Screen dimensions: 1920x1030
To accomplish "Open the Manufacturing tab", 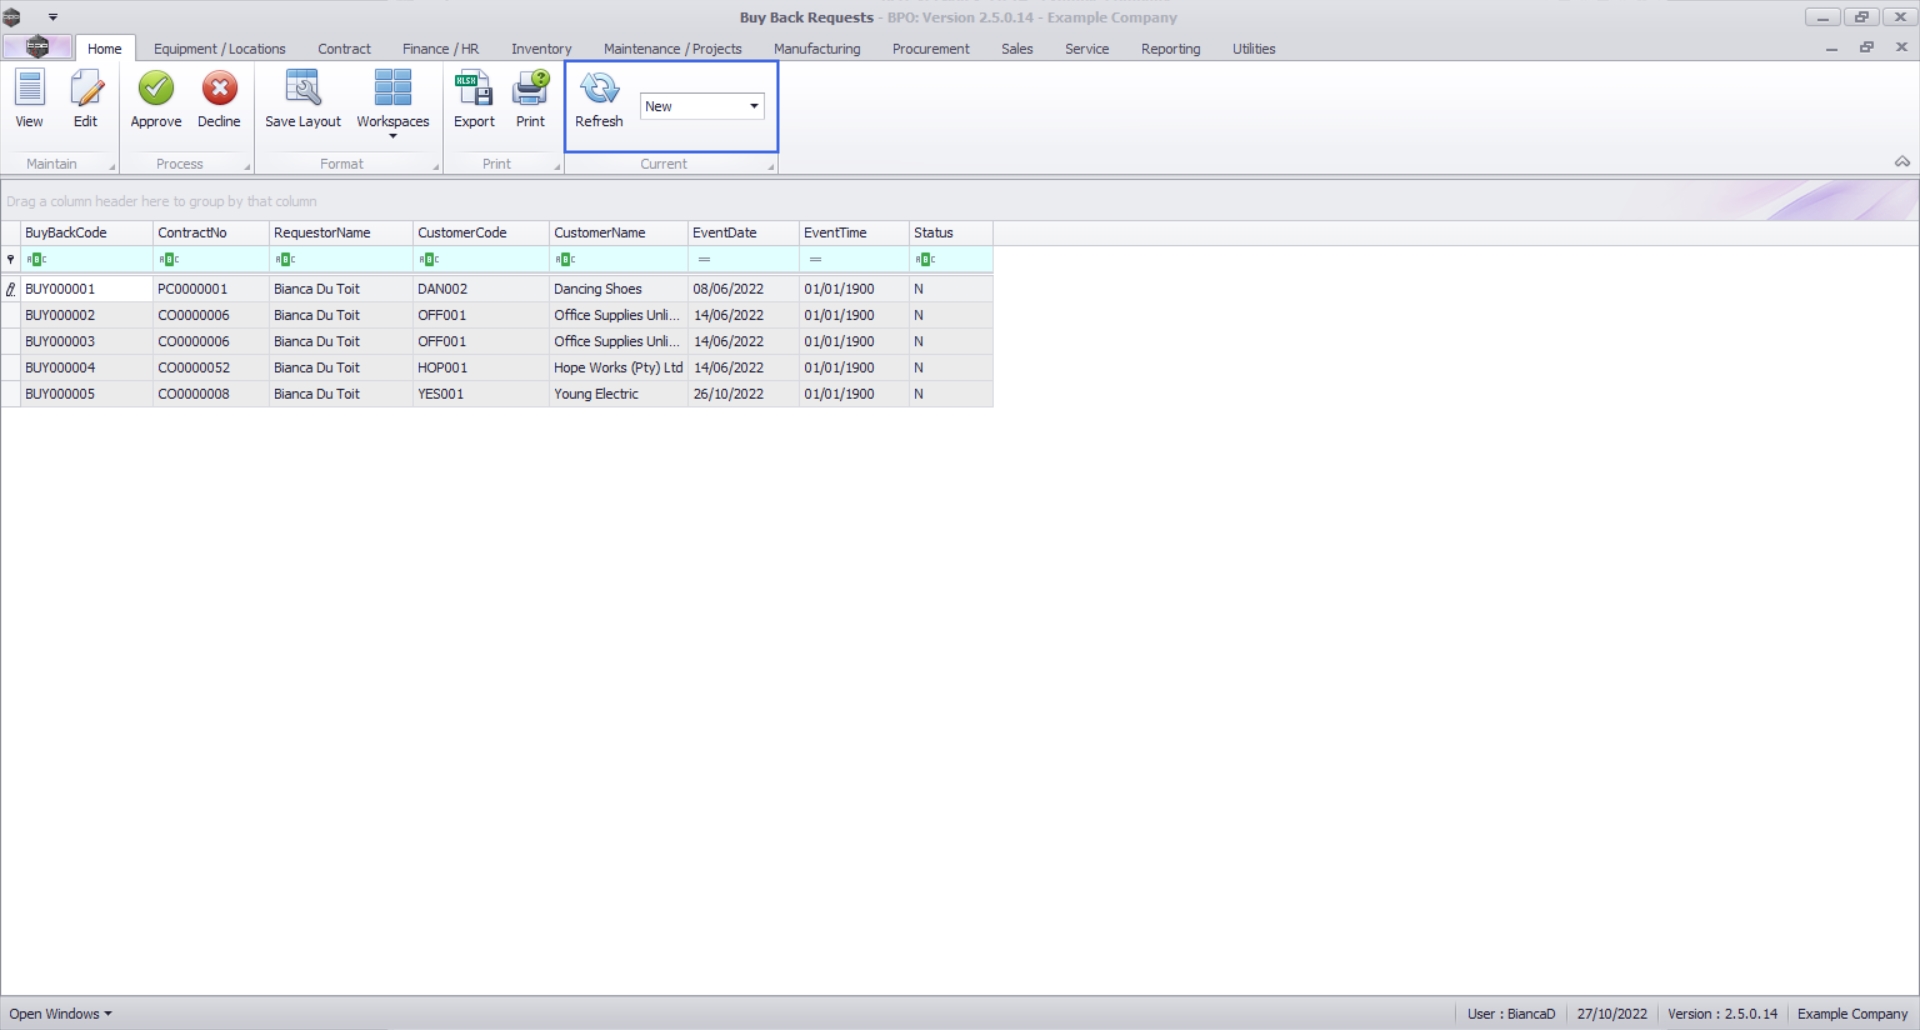I will (x=816, y=48).
